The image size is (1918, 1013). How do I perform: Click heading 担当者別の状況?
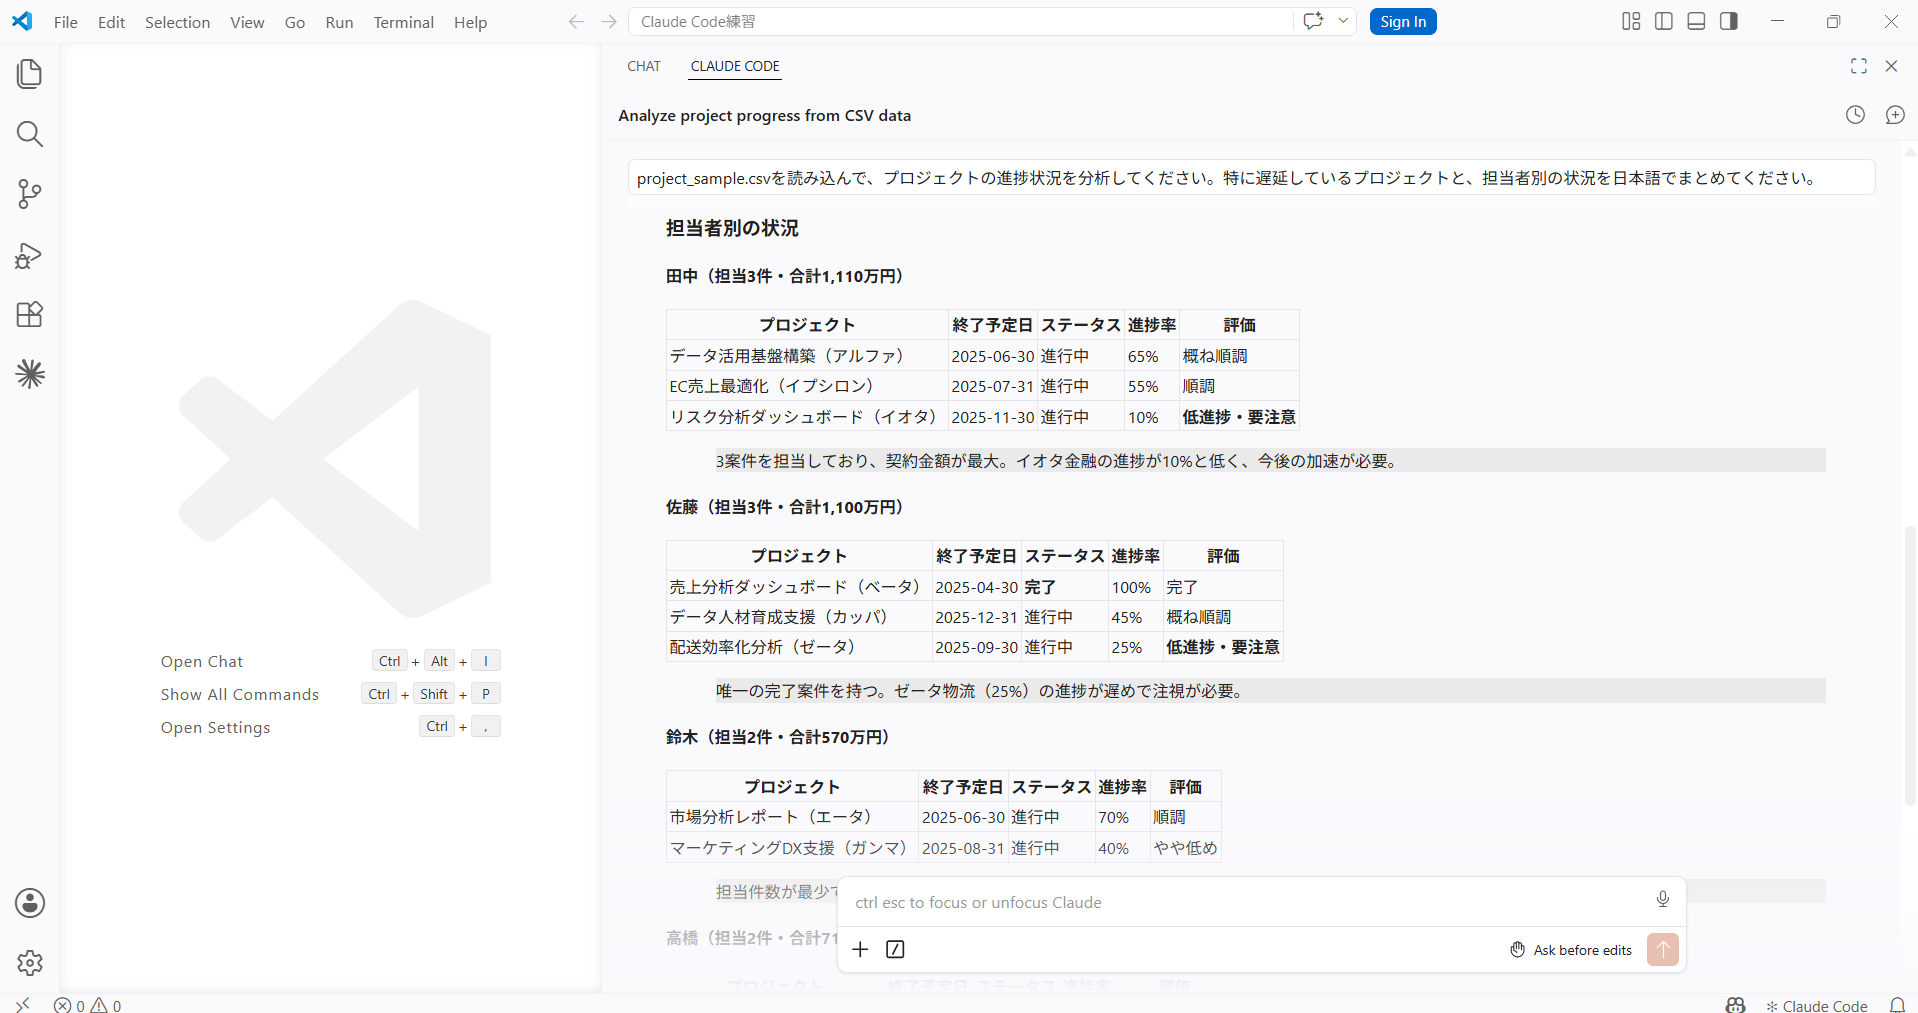(x=732, y=228)
